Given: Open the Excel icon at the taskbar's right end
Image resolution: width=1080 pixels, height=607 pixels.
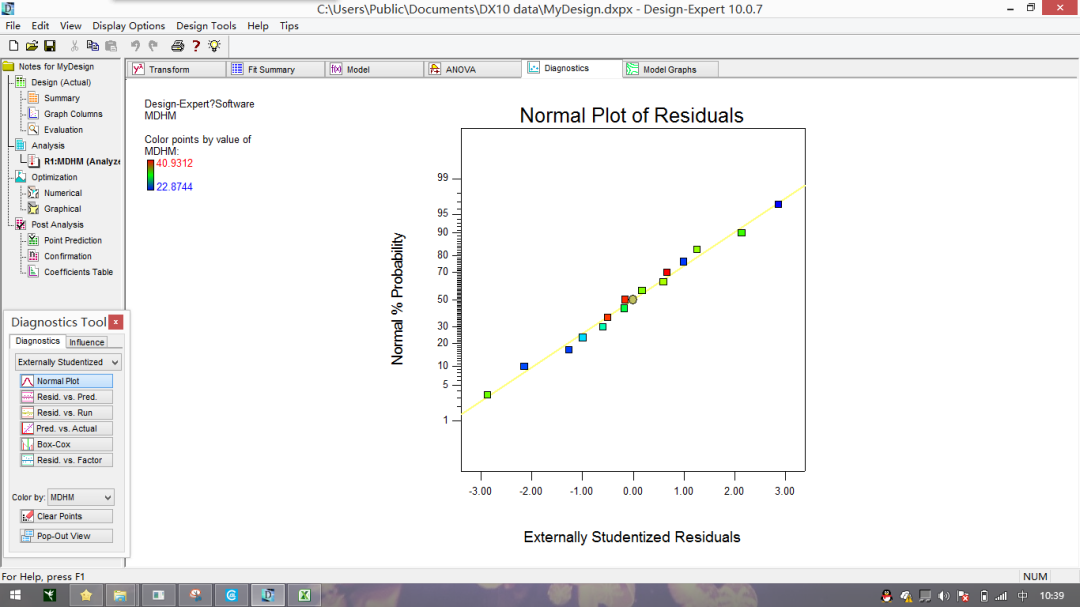Looking at the screenshot, I should click(304, 595).
